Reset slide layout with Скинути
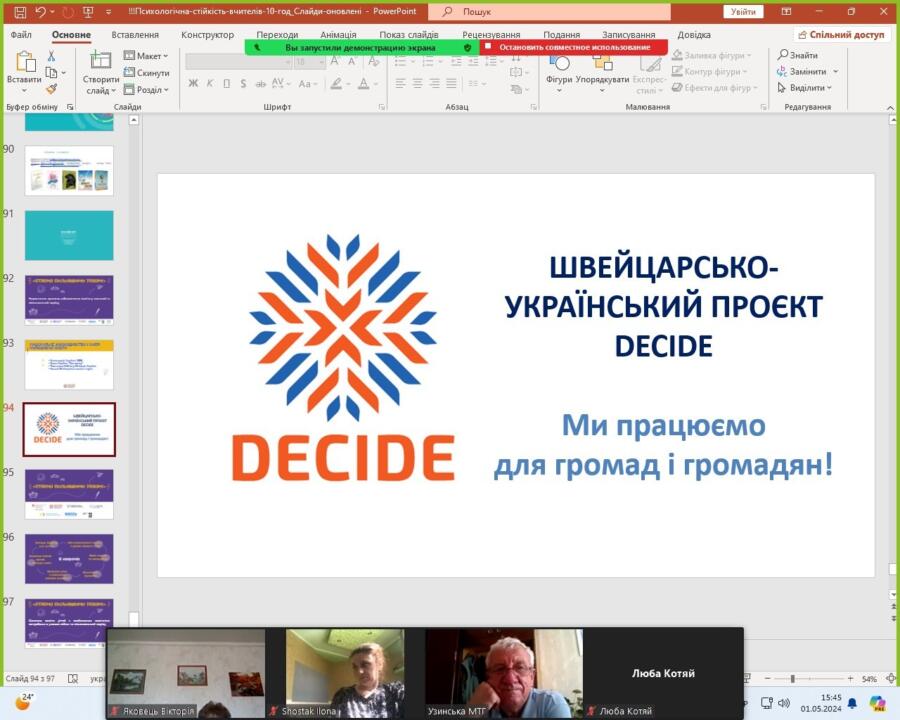 (x=146, y=72)
